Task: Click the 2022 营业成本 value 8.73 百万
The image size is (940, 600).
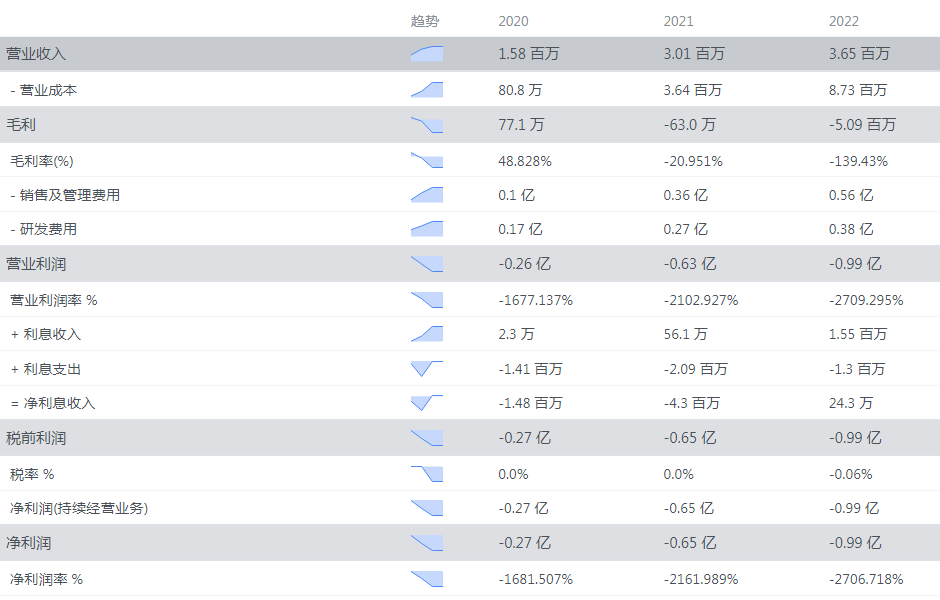Action: pos(858,90)
